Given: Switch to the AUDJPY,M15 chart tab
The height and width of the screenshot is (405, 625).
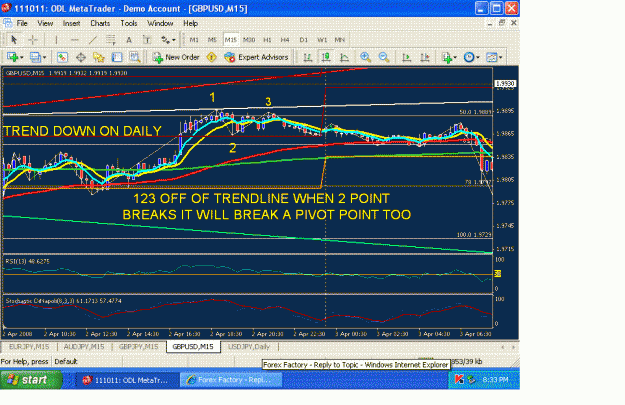Looking at the screenshot, I should (84, 347).
